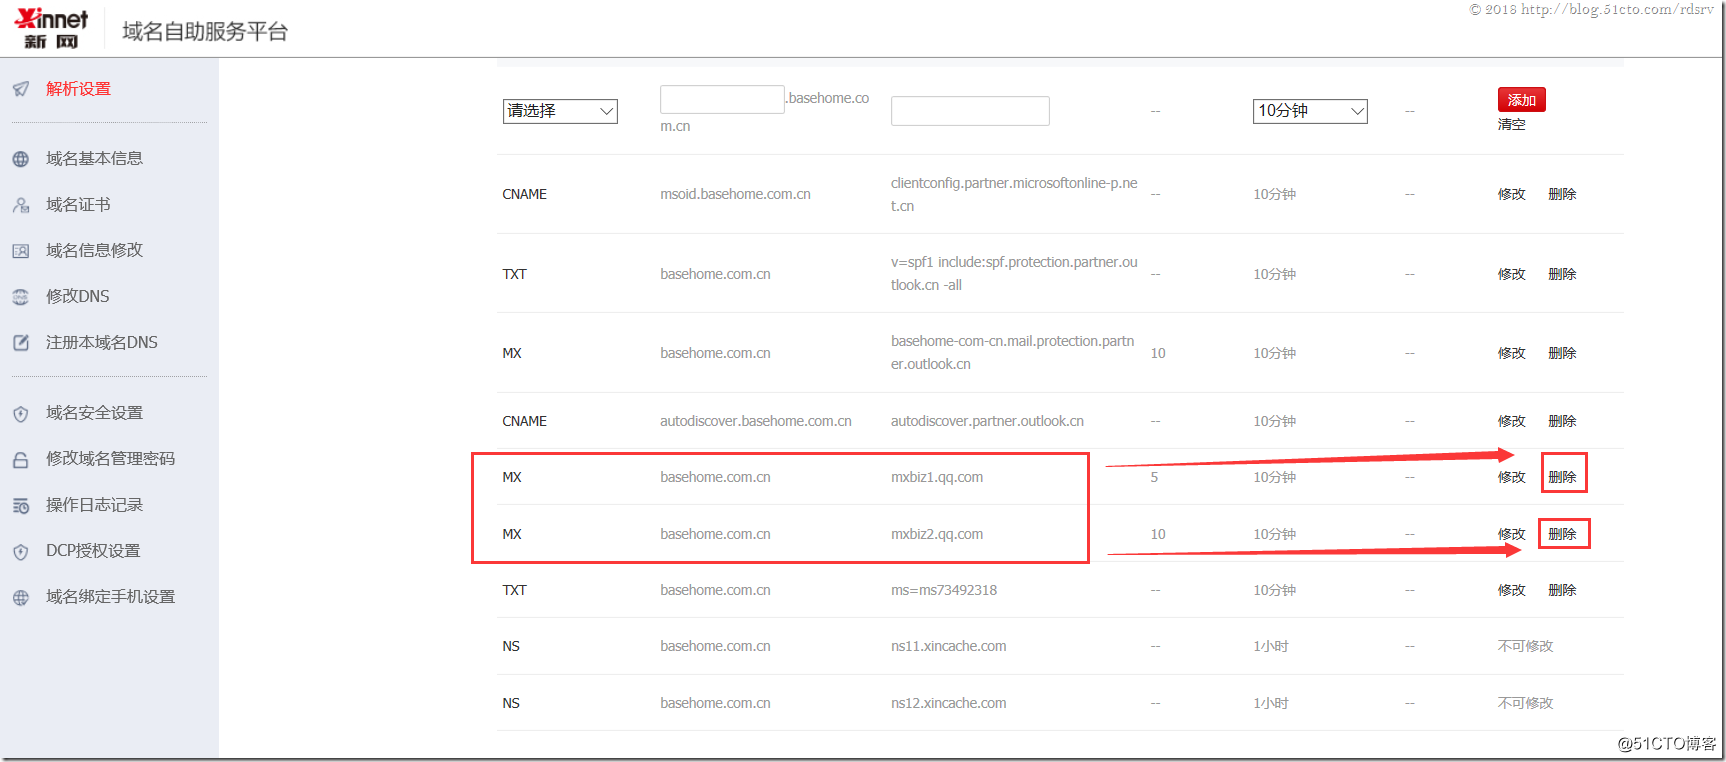
Task: Click the icon beside 域名信息修改
Action: (x=21, y=251)
